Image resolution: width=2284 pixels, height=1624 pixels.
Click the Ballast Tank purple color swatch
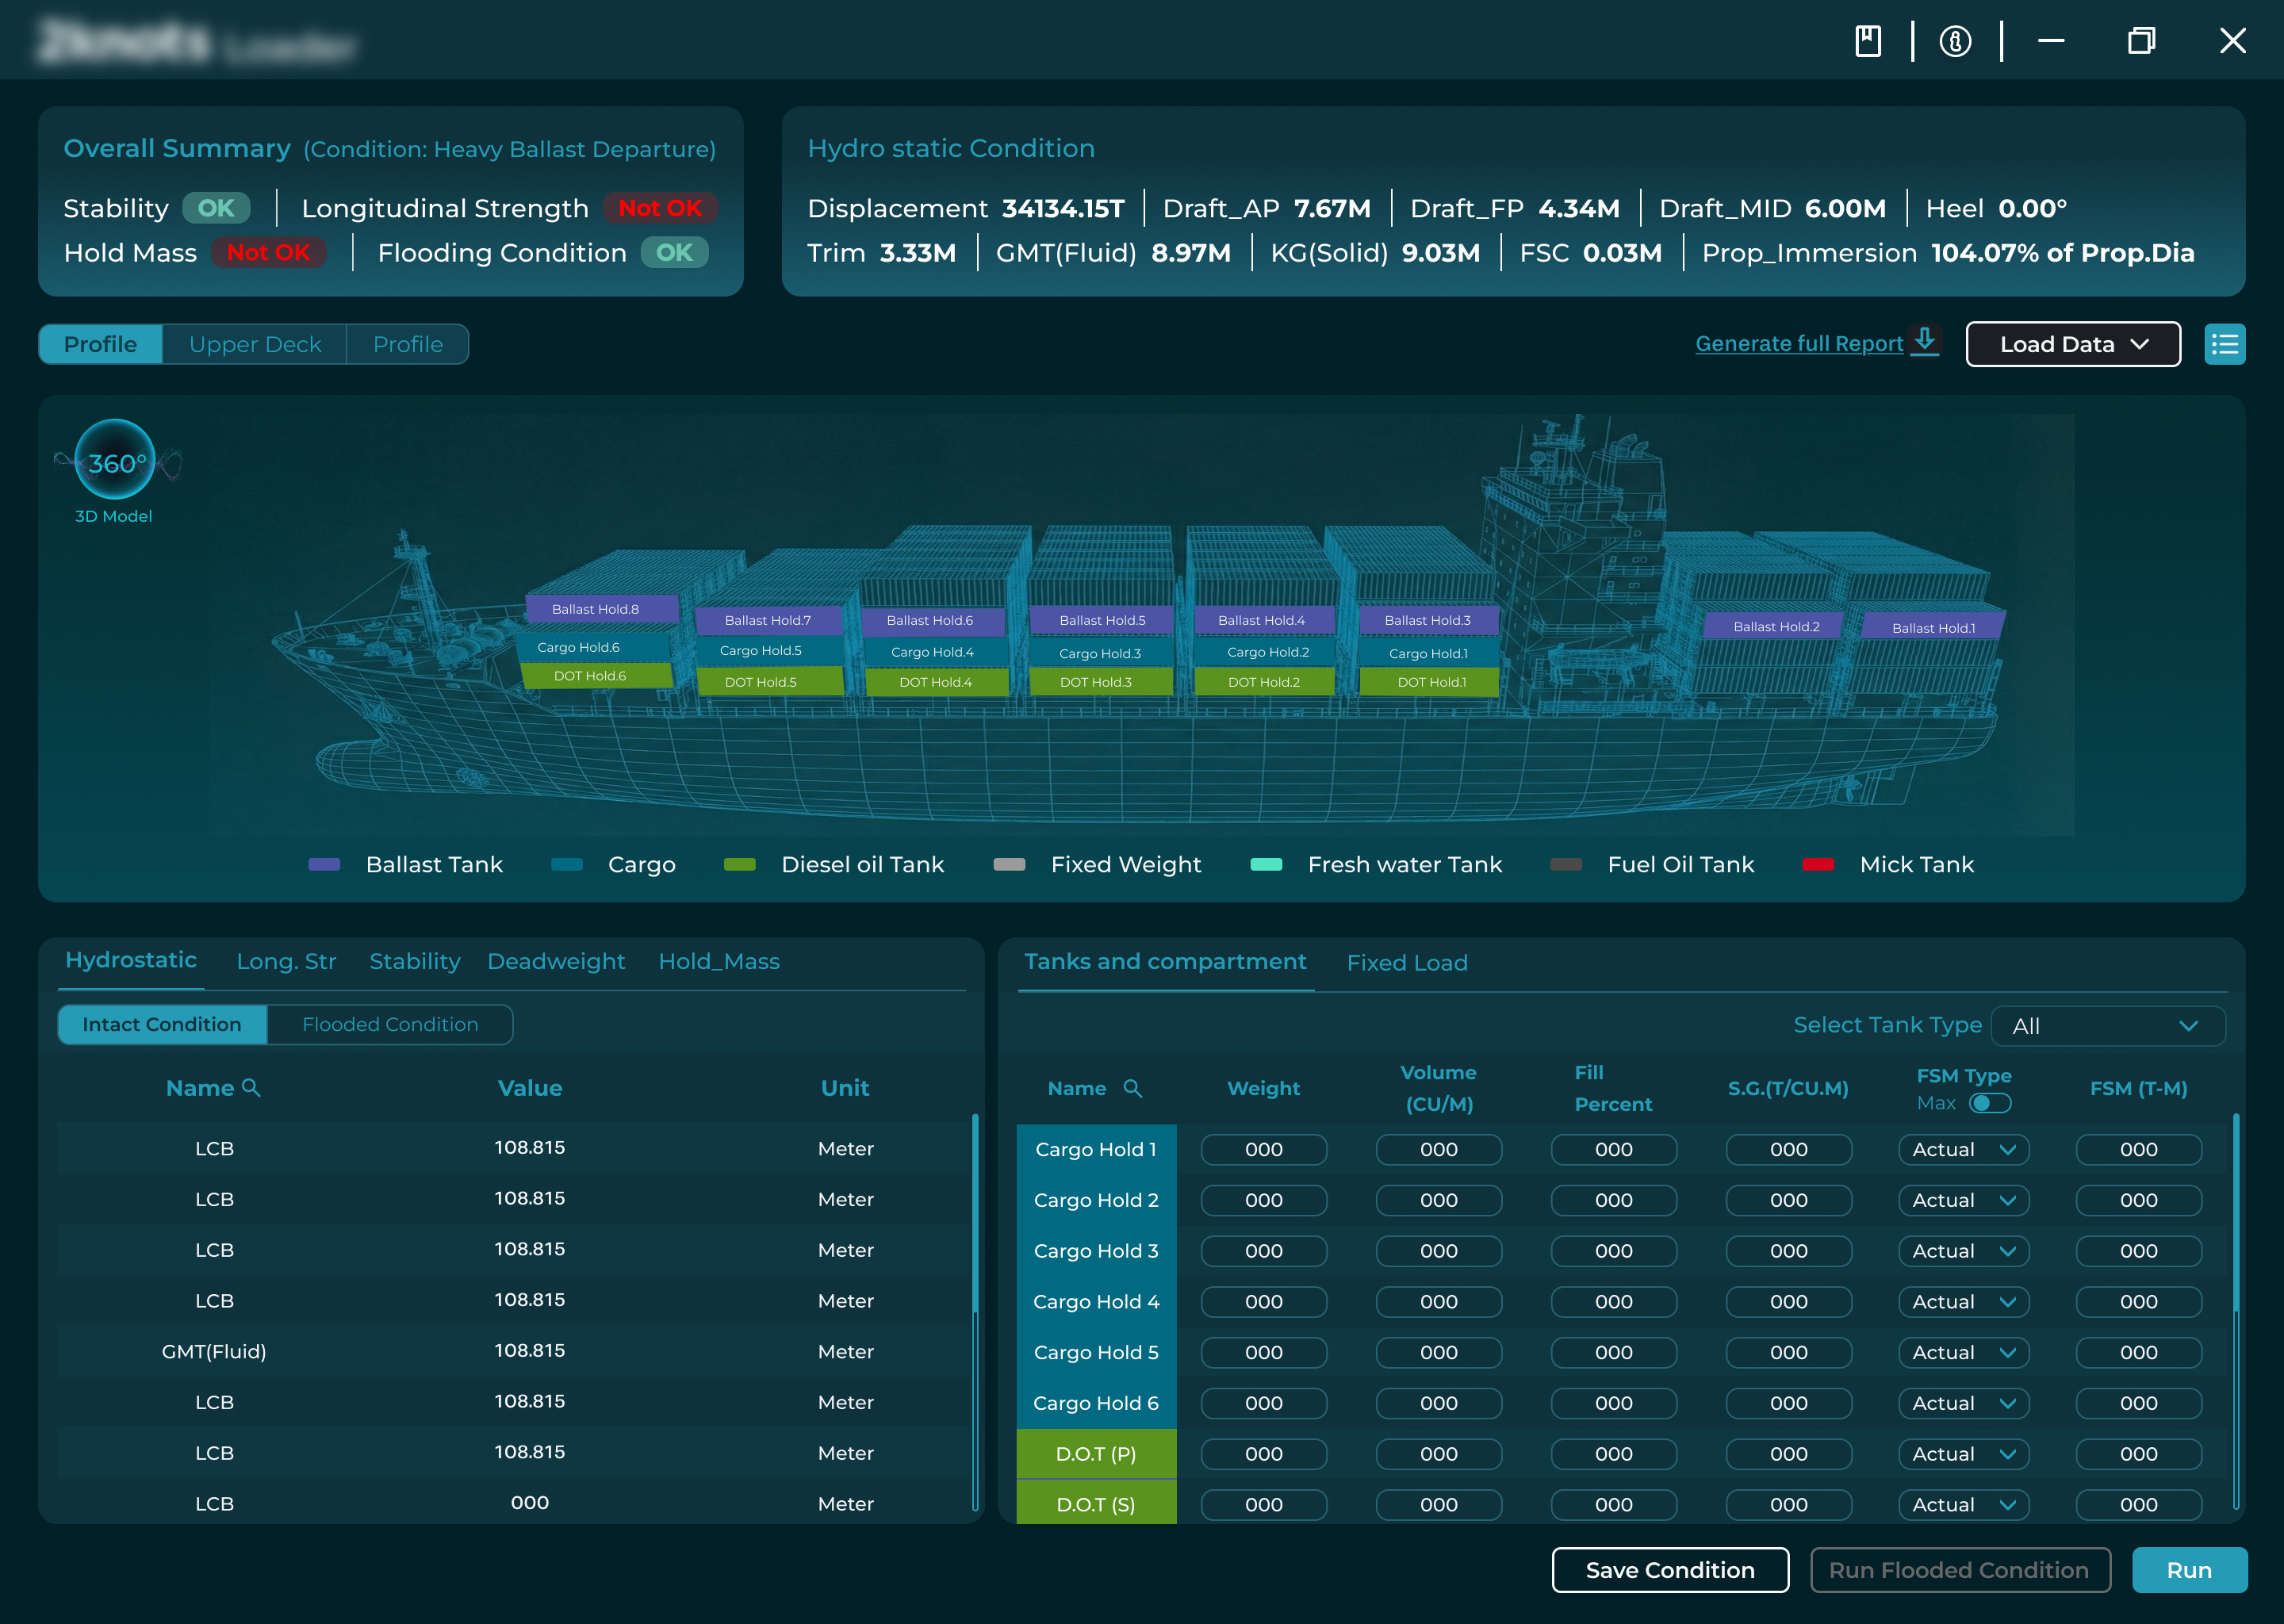point(324,864)
